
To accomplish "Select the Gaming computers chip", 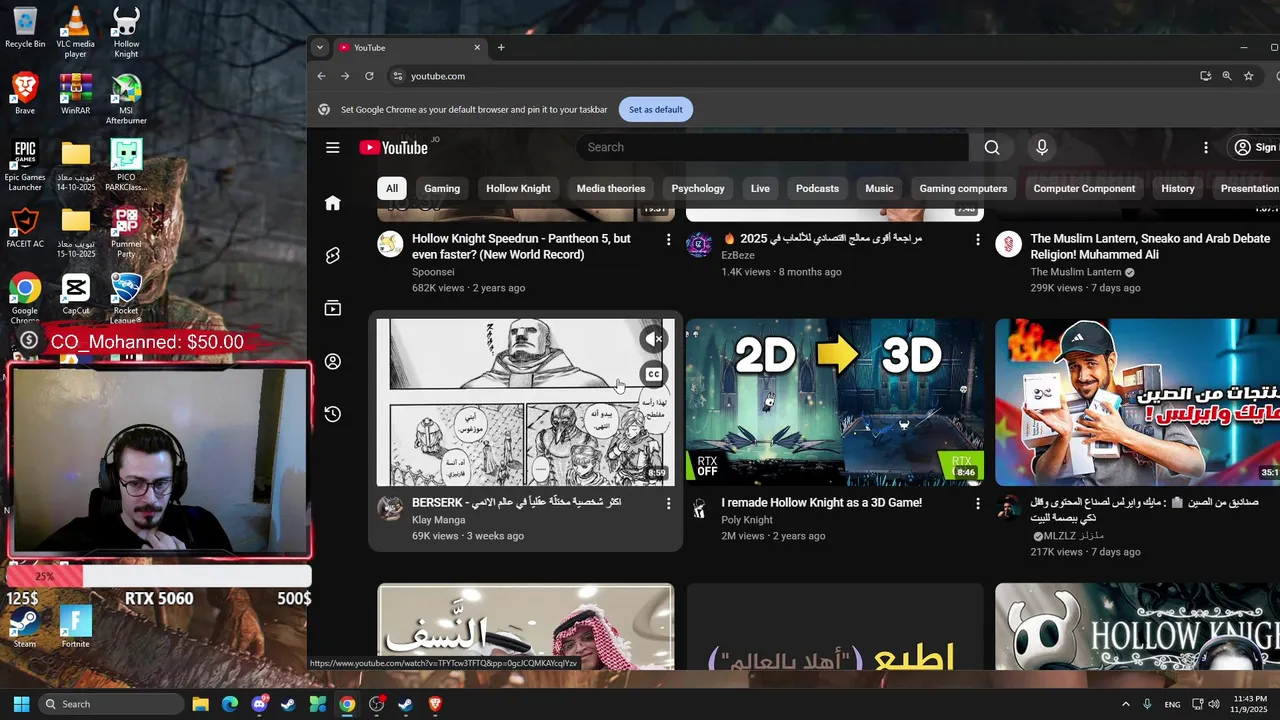I will coord(963,188).
